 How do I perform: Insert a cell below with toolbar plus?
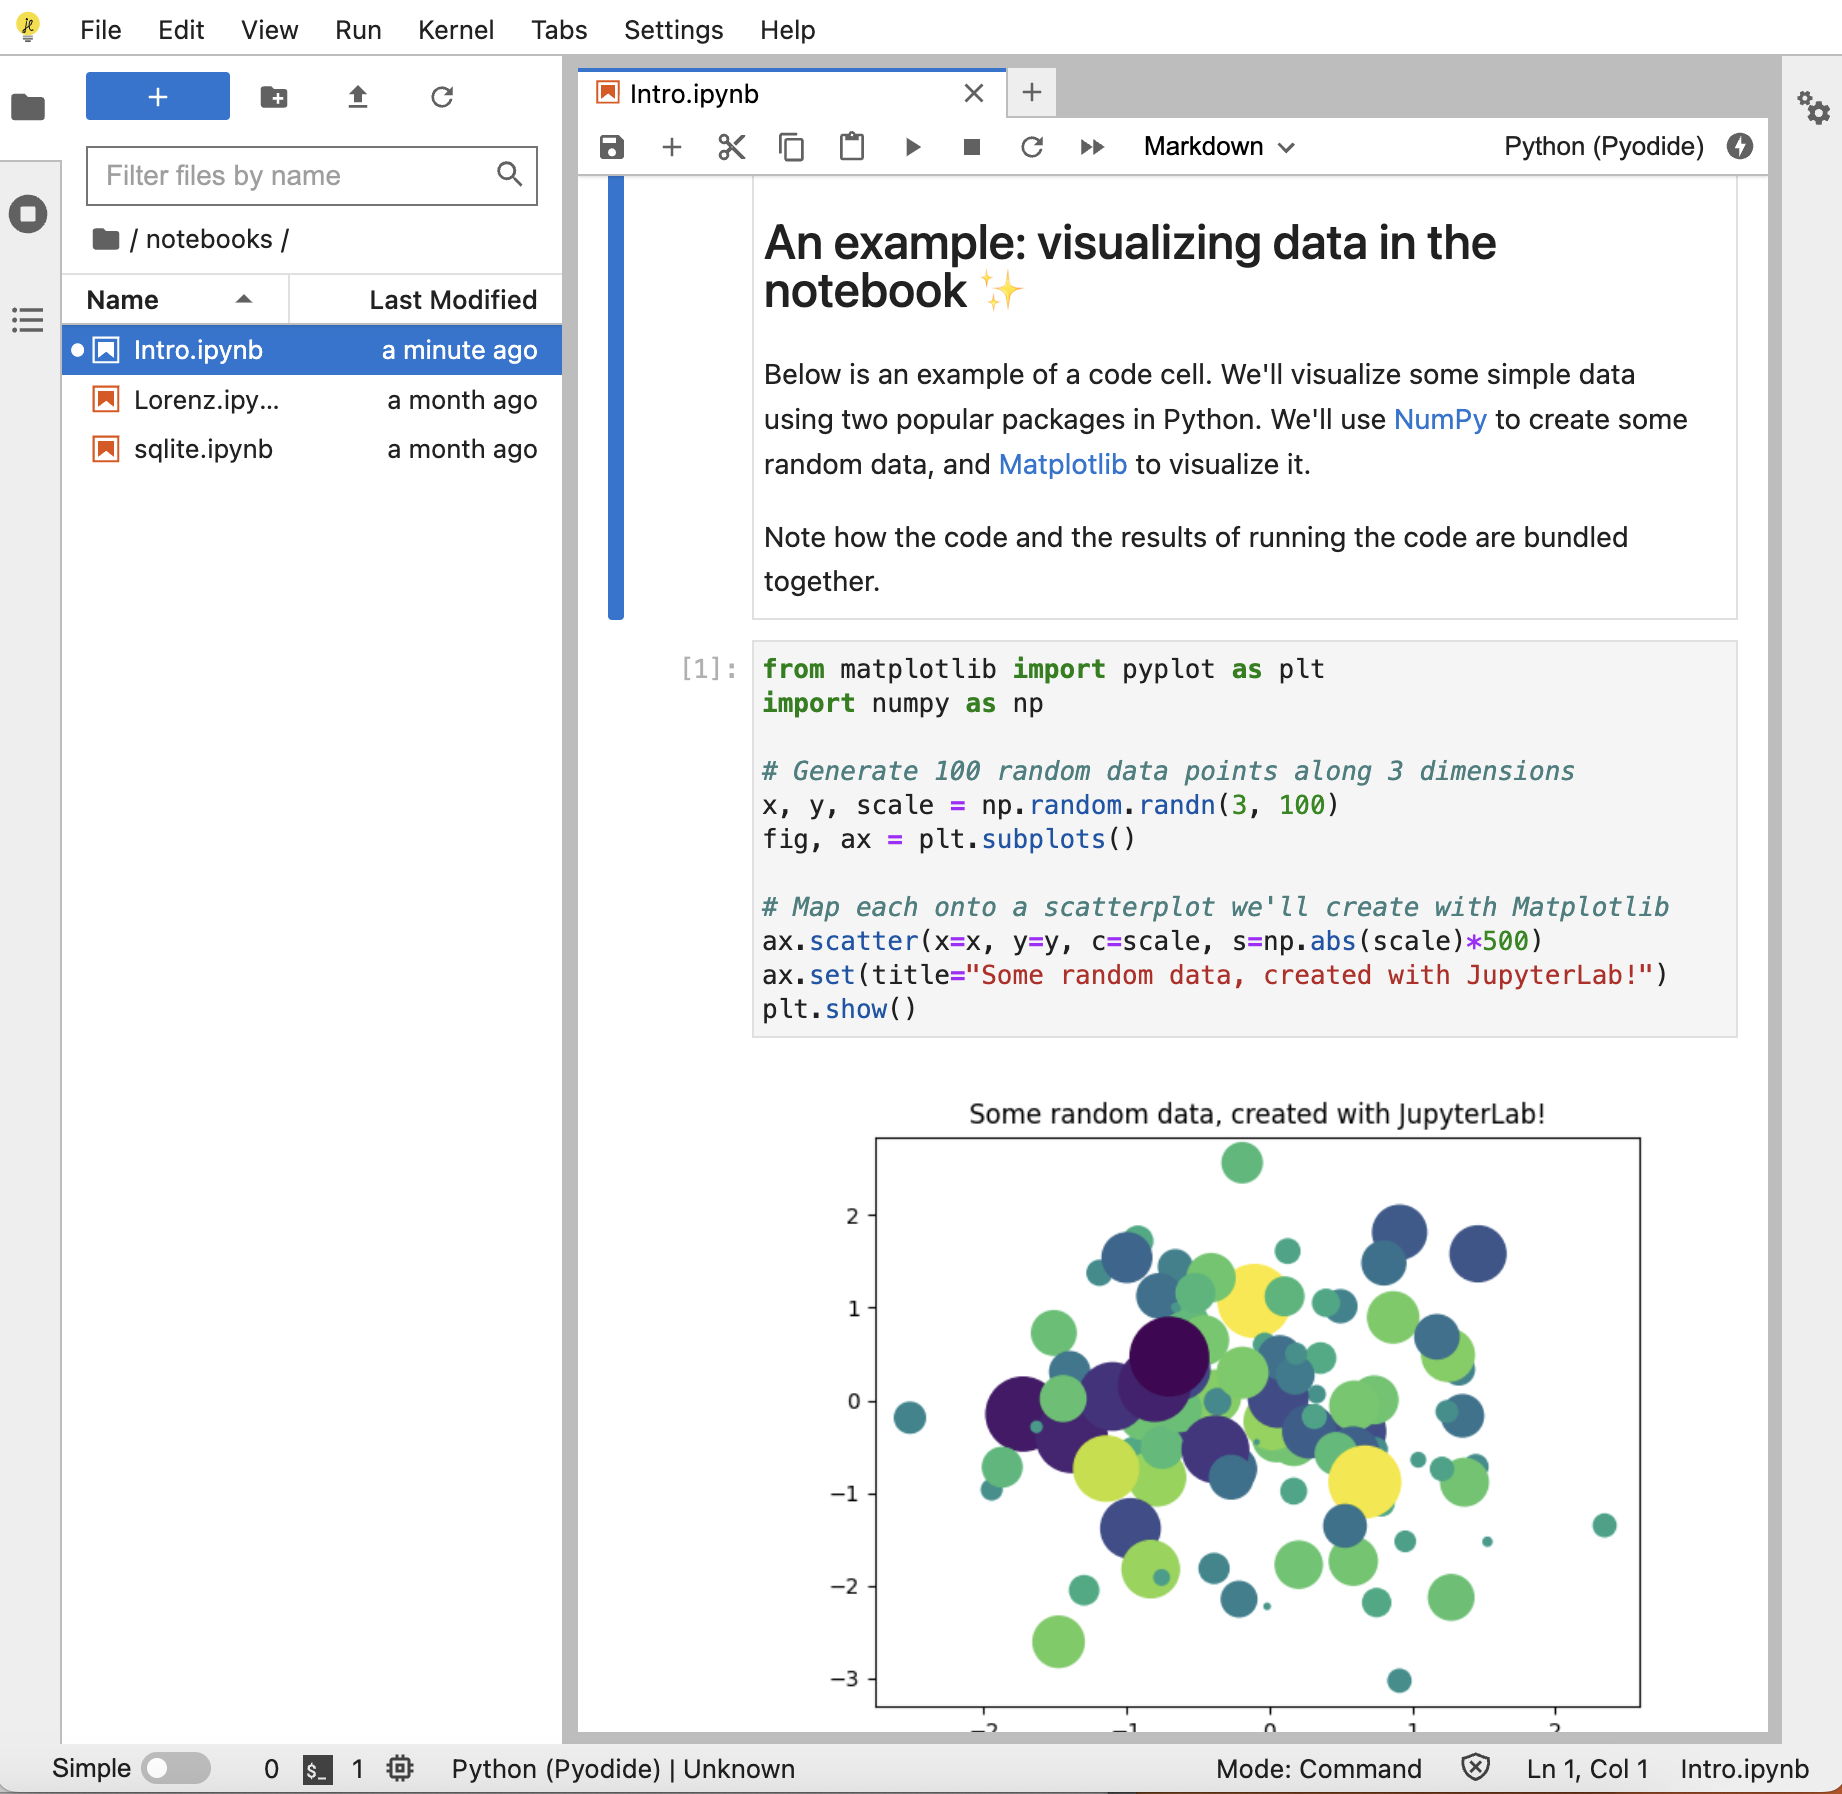pos(672,147)
